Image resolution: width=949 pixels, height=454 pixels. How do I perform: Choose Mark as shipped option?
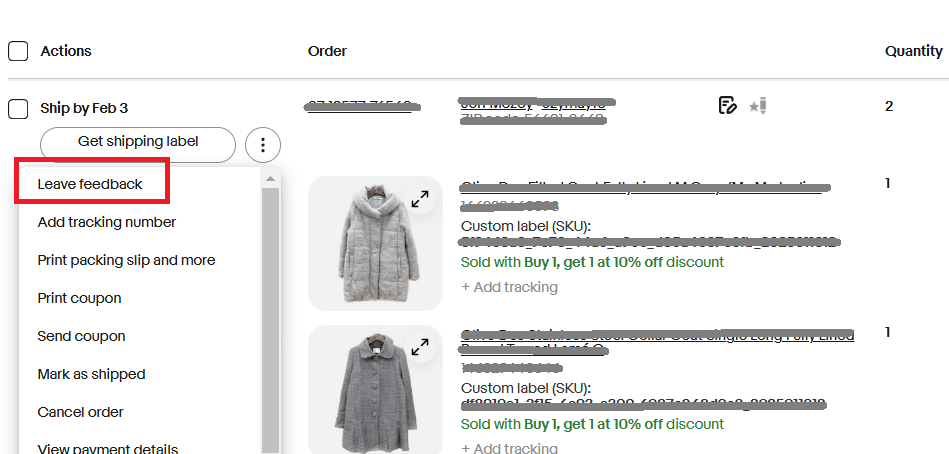click(91, 374)
